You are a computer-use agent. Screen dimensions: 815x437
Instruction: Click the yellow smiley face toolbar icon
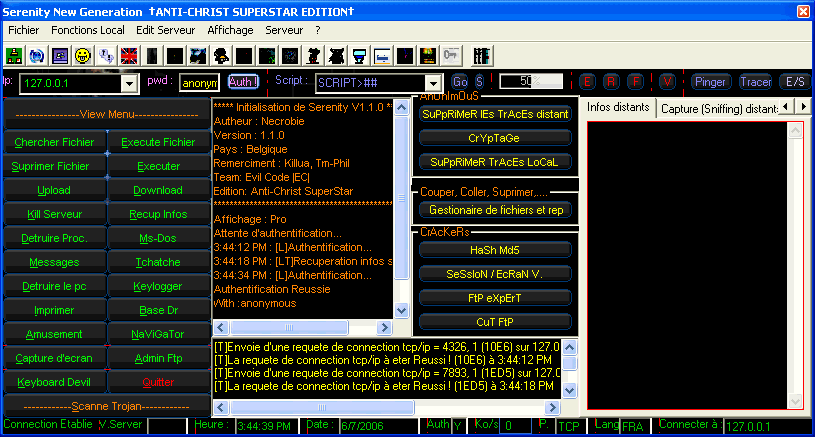(83, 54)
